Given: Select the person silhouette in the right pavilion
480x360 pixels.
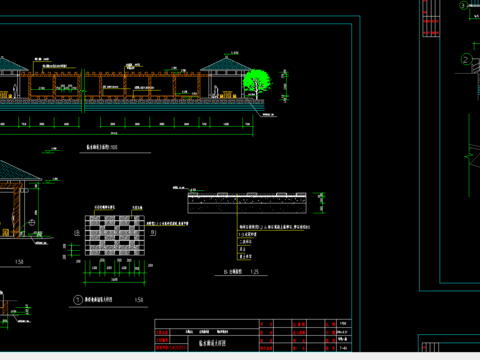Looking at the screenshot, I should click(x=216, y=91).
